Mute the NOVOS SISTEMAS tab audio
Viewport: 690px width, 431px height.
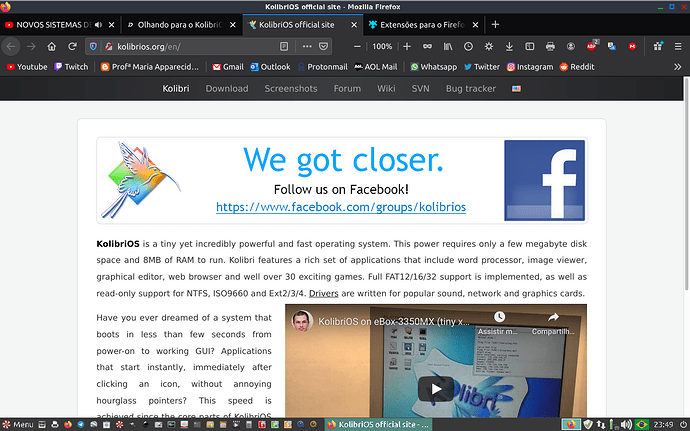100,24
